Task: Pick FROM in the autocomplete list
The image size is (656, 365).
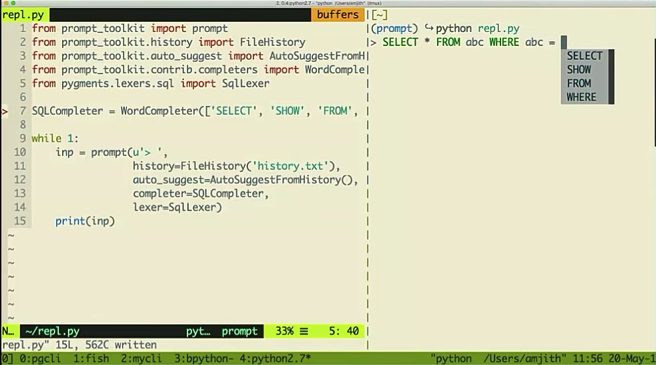Action: coord(585,83)
